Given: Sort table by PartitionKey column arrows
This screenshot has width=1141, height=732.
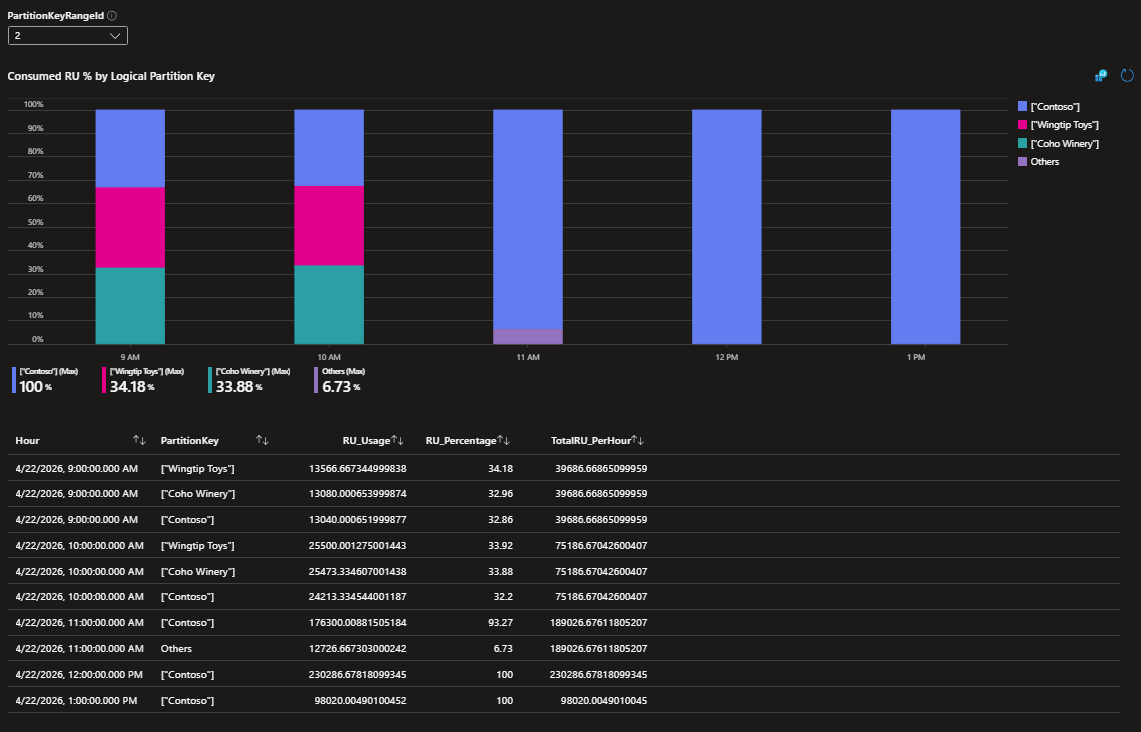Looking at the screenshot, I should 262,440.
